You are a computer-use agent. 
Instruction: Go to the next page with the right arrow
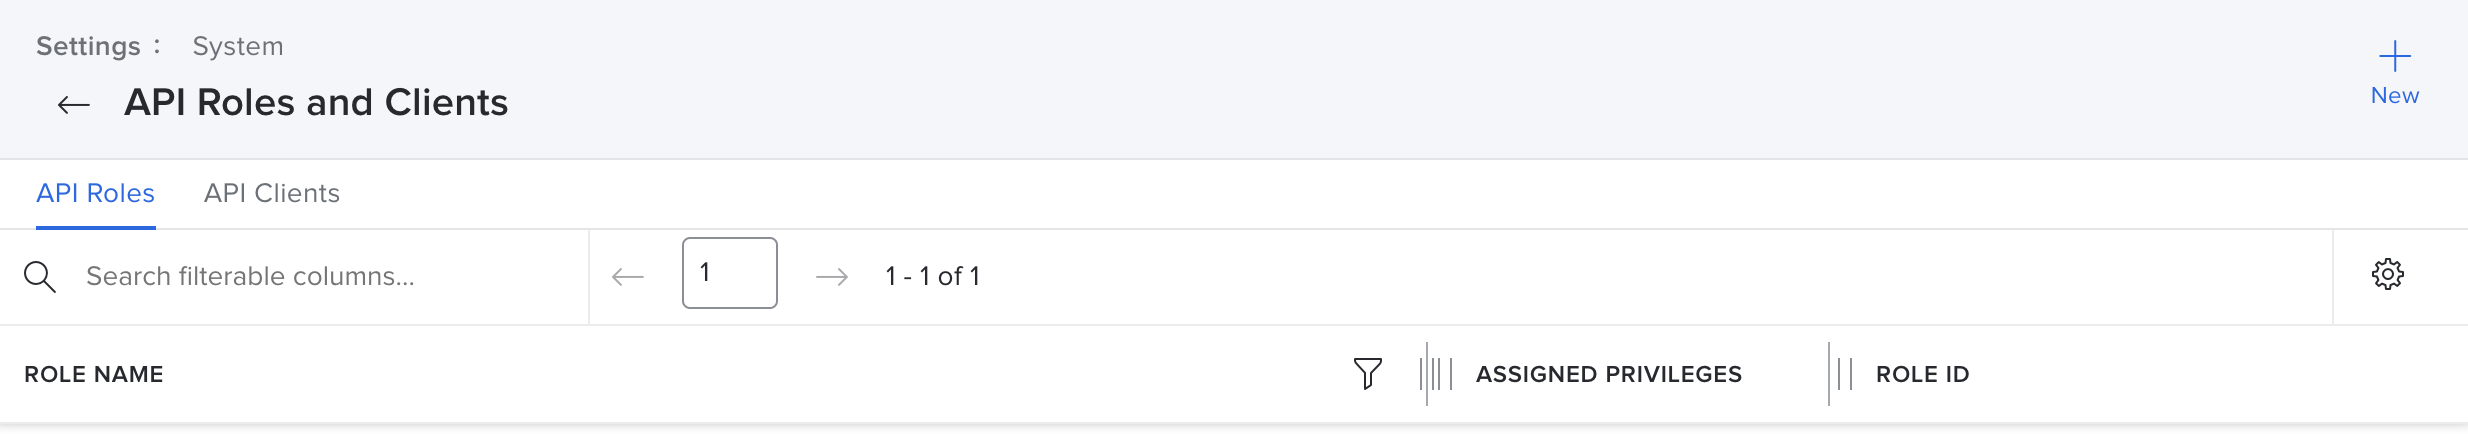click(x=832, y=277)
